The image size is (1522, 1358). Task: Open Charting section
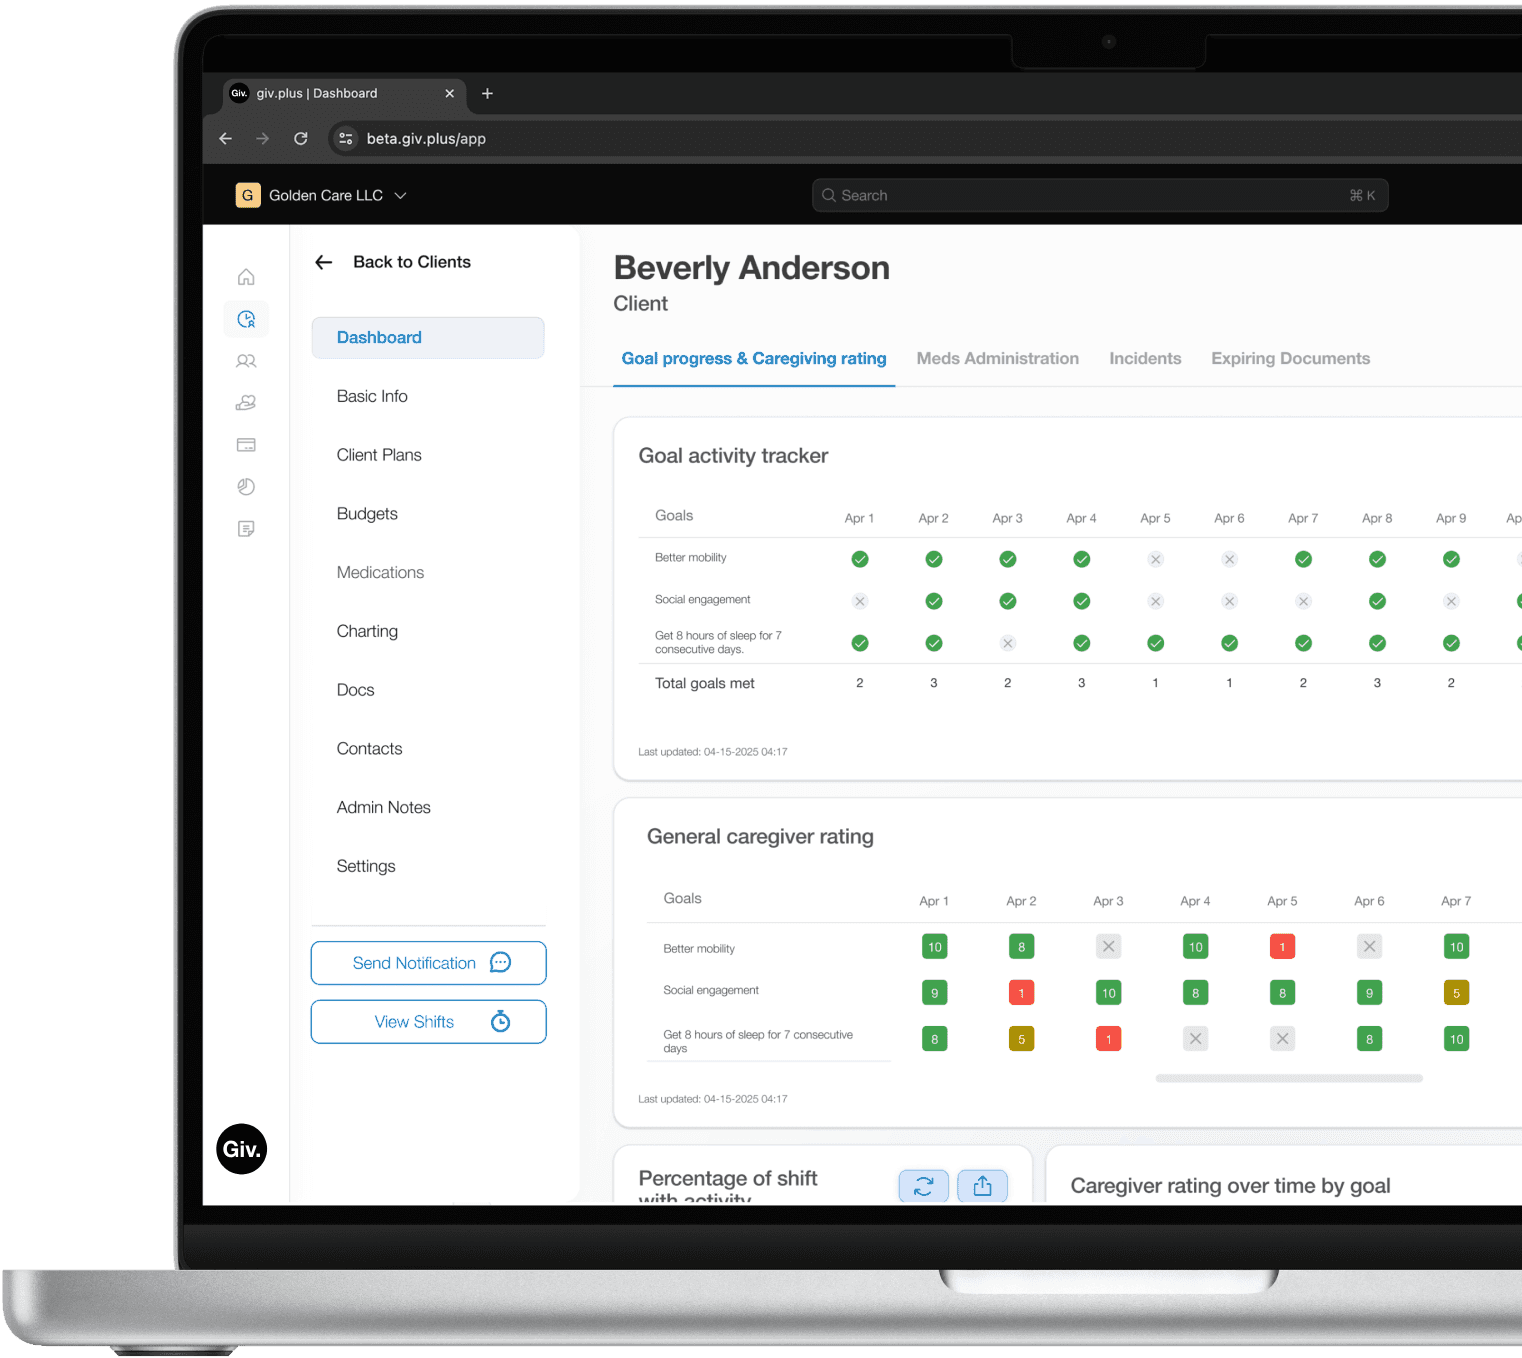367,631
